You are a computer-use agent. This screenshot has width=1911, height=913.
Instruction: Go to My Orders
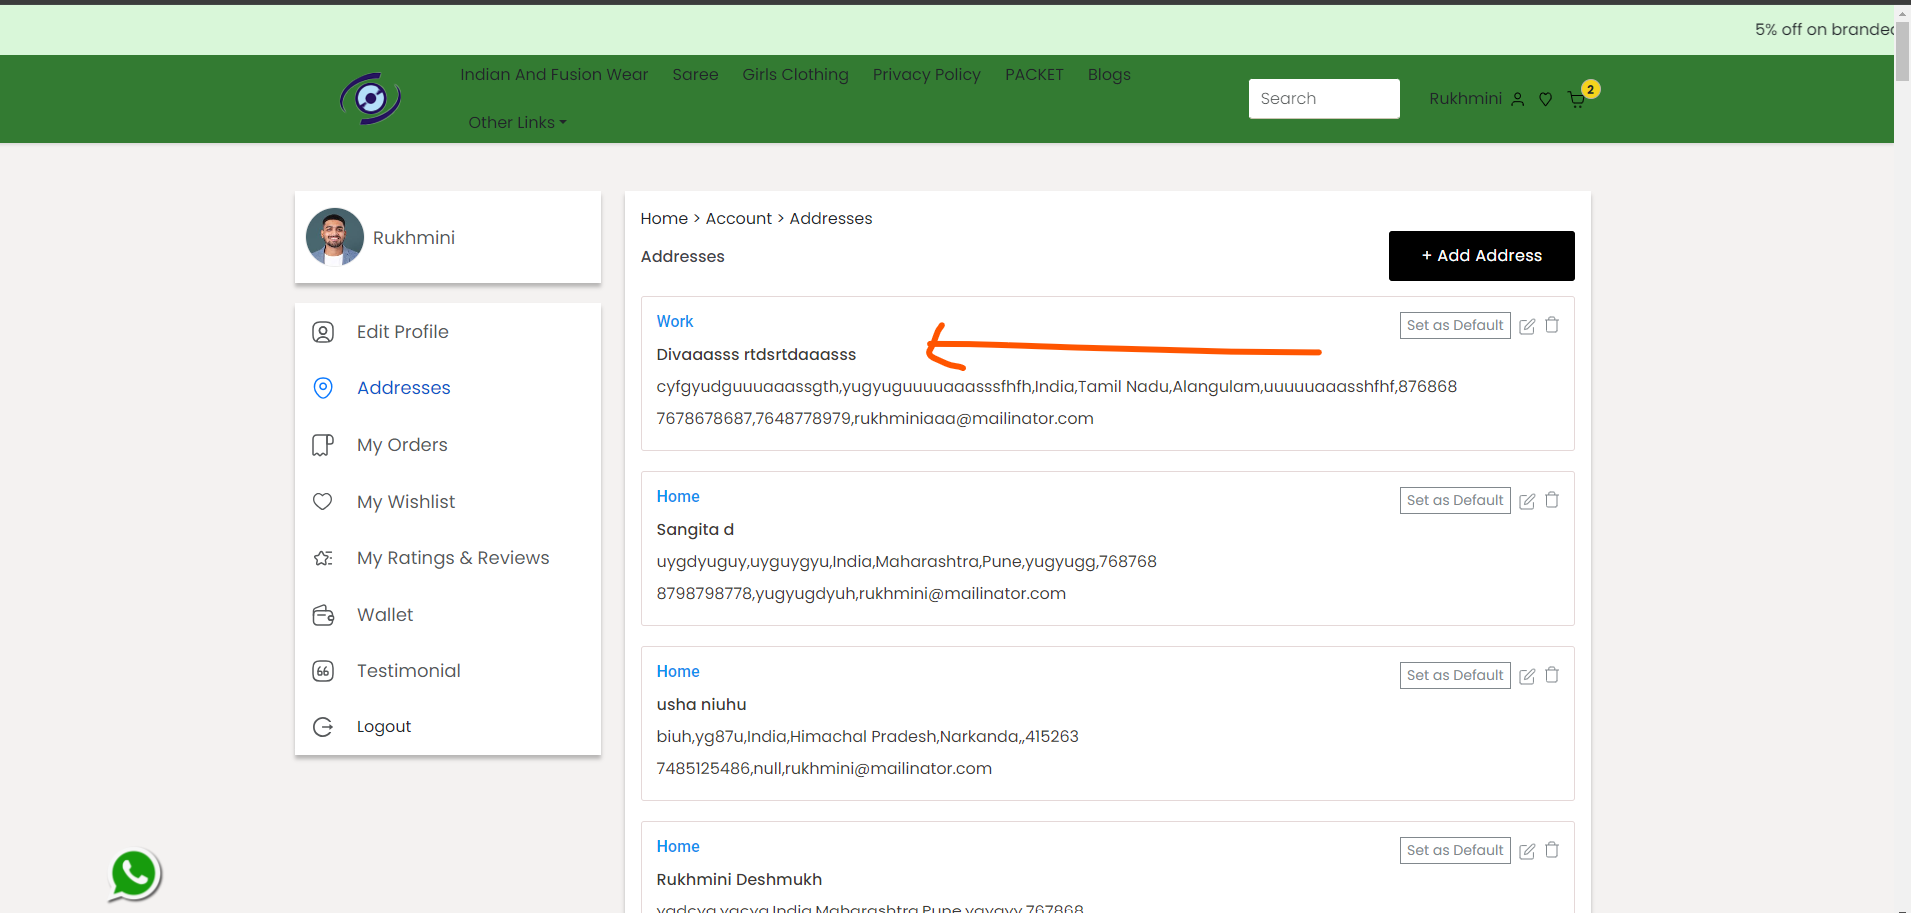pyautogui.click(x=402, y=445)
